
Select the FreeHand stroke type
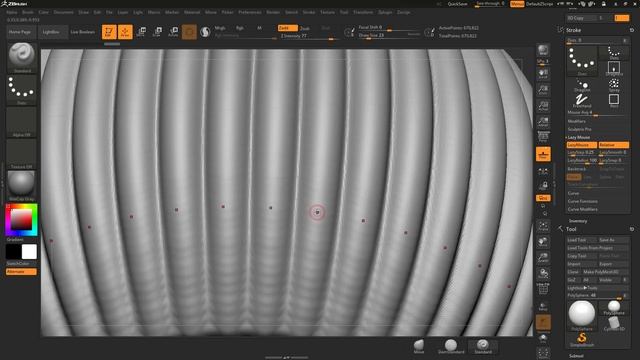point(582,101)
